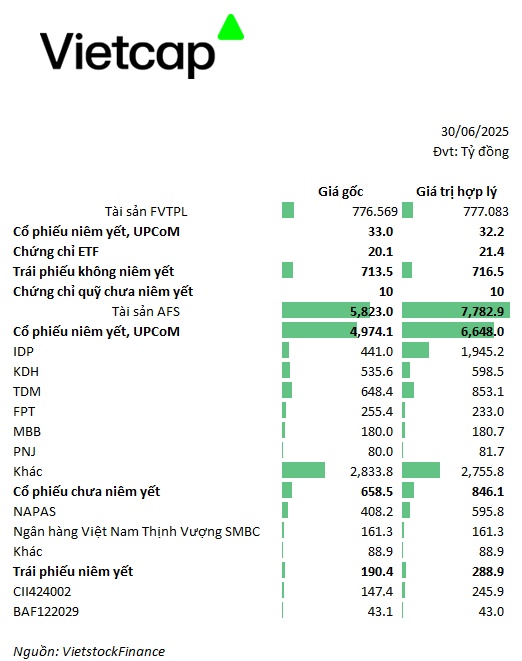The width and height of the screenshot is (522, 661).
Task: Click the 30/06/2025 date text
Action: (475, 132)
